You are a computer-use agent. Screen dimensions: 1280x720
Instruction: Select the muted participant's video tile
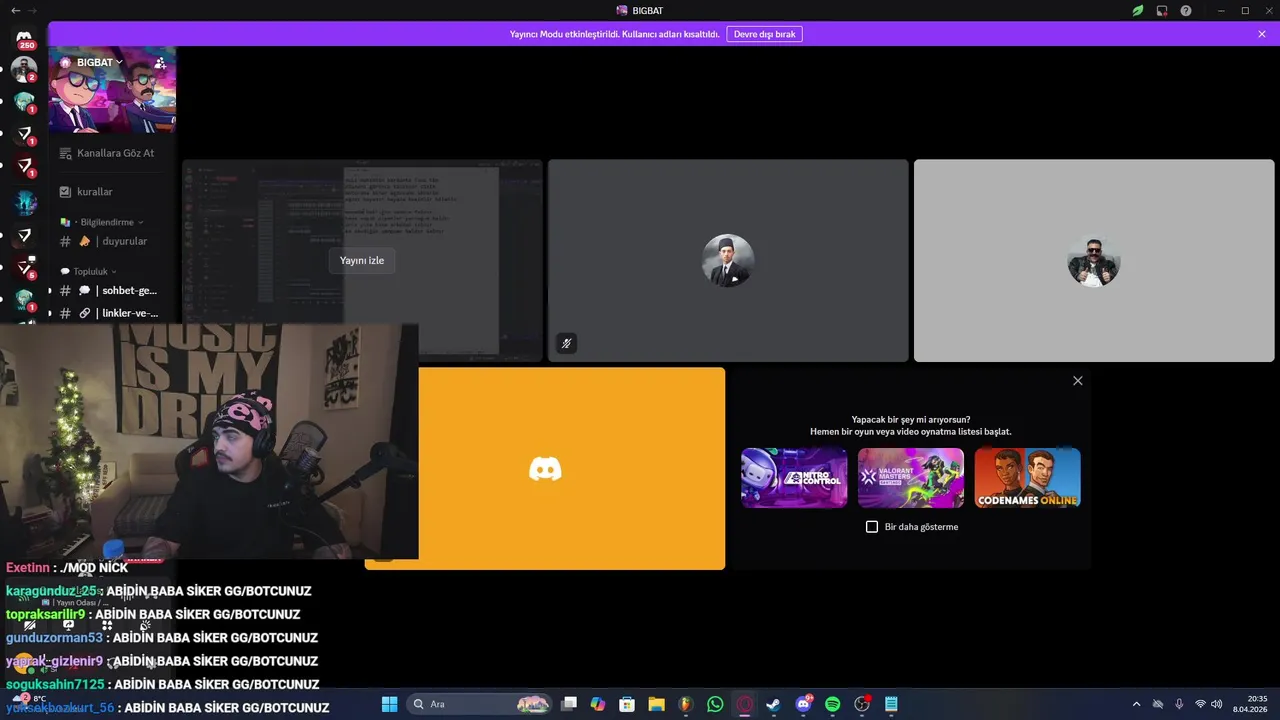coord(728,260)
